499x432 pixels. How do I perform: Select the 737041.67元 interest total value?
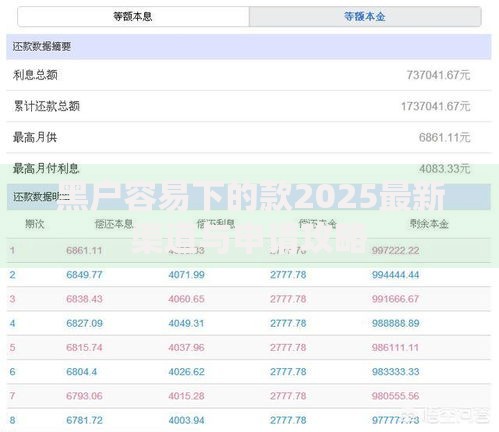coord(438,75)
